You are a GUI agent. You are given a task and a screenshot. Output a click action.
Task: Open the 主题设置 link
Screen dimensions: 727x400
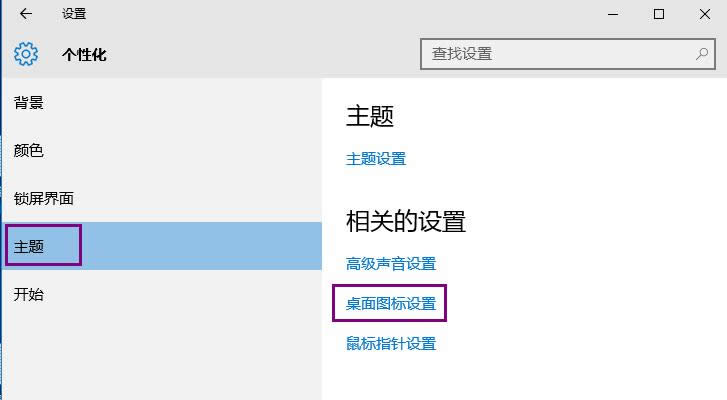(x=376, y=159)
